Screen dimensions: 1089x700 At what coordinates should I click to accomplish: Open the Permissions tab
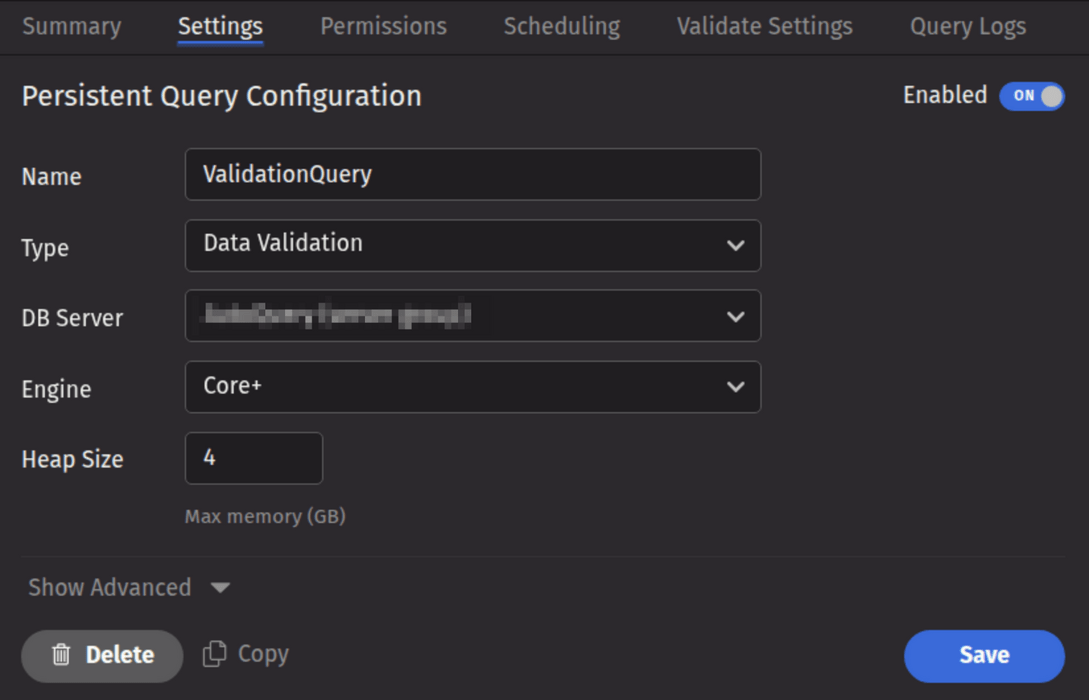tap(383, 27)
